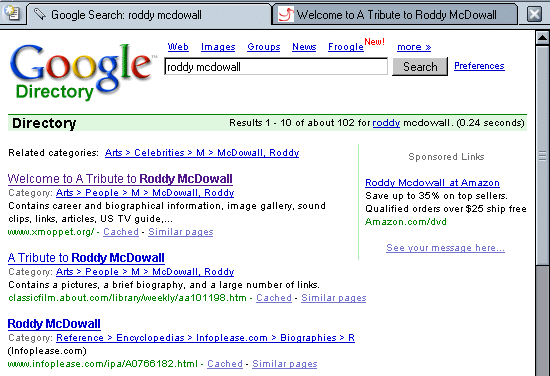Open the Roddy McDowall Infoplease result
This screenshot has width=550, height=376.
click(54, 324)
